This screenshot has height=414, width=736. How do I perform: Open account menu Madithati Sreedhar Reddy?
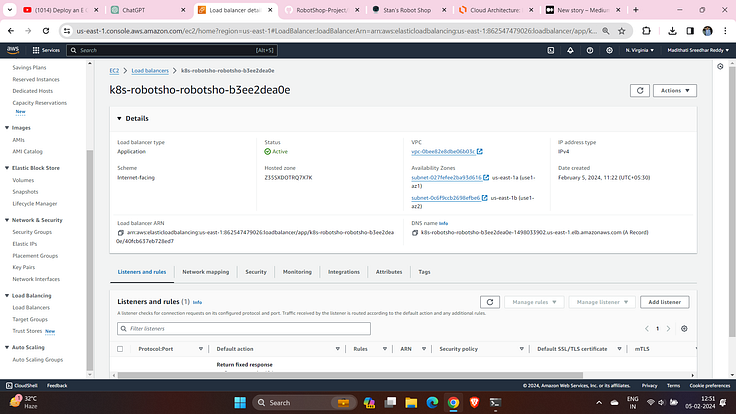click(x=698, y=50)
